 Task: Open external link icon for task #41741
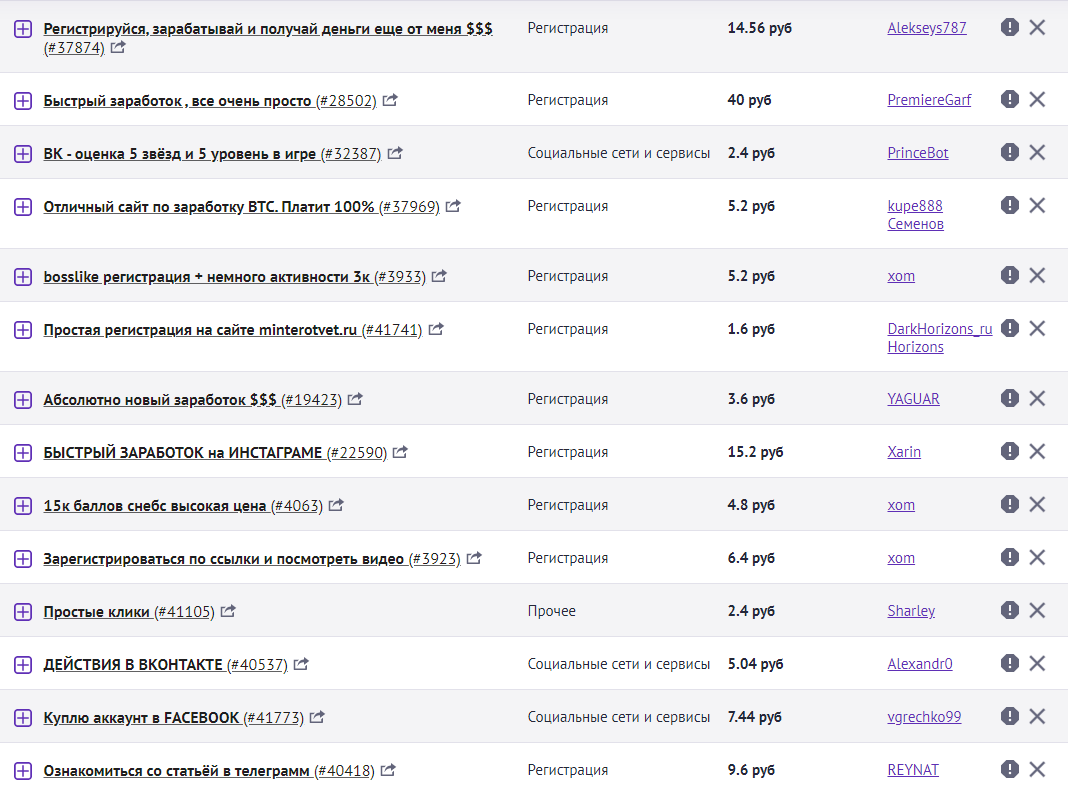[436, 329]
